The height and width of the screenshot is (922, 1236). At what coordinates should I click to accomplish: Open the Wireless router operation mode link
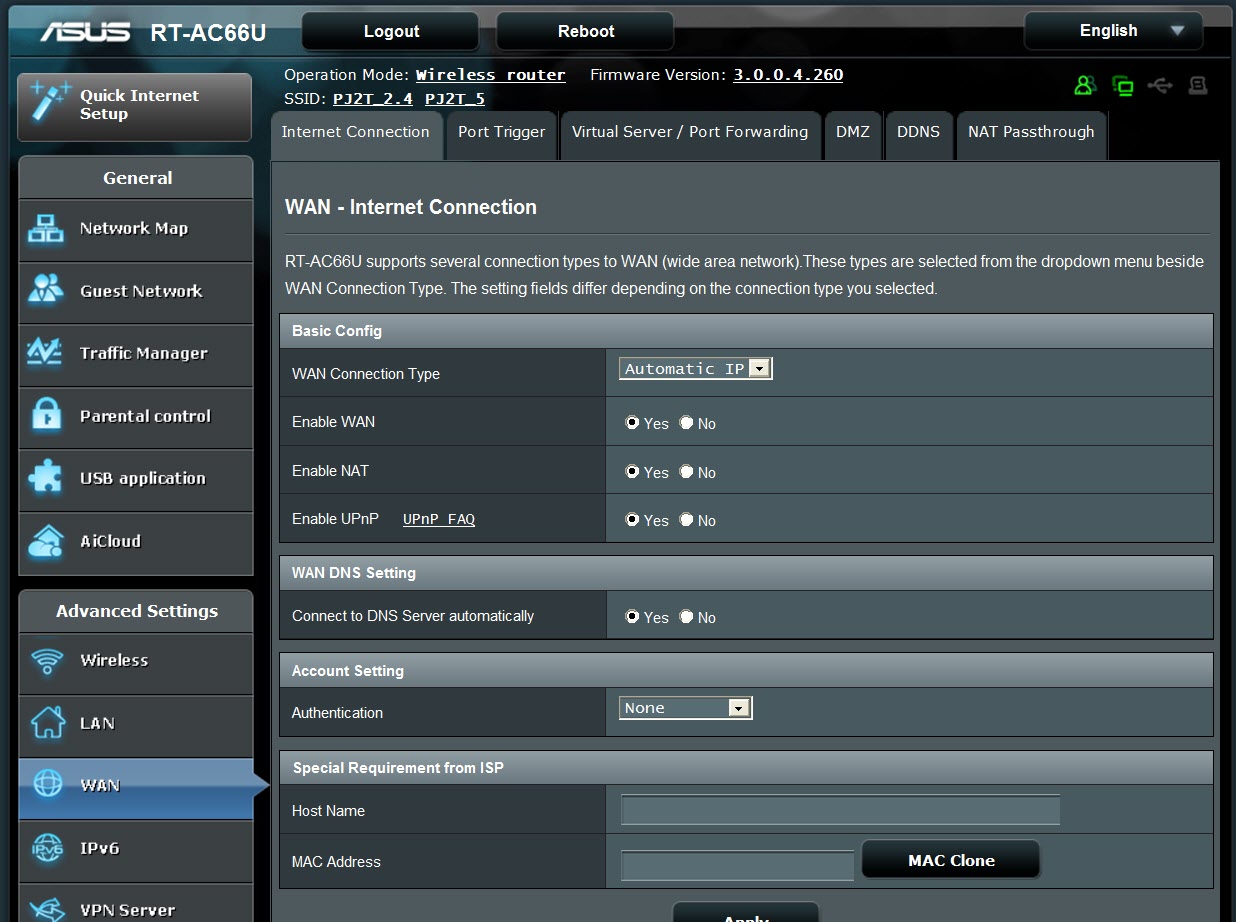[x=491, y=75]
